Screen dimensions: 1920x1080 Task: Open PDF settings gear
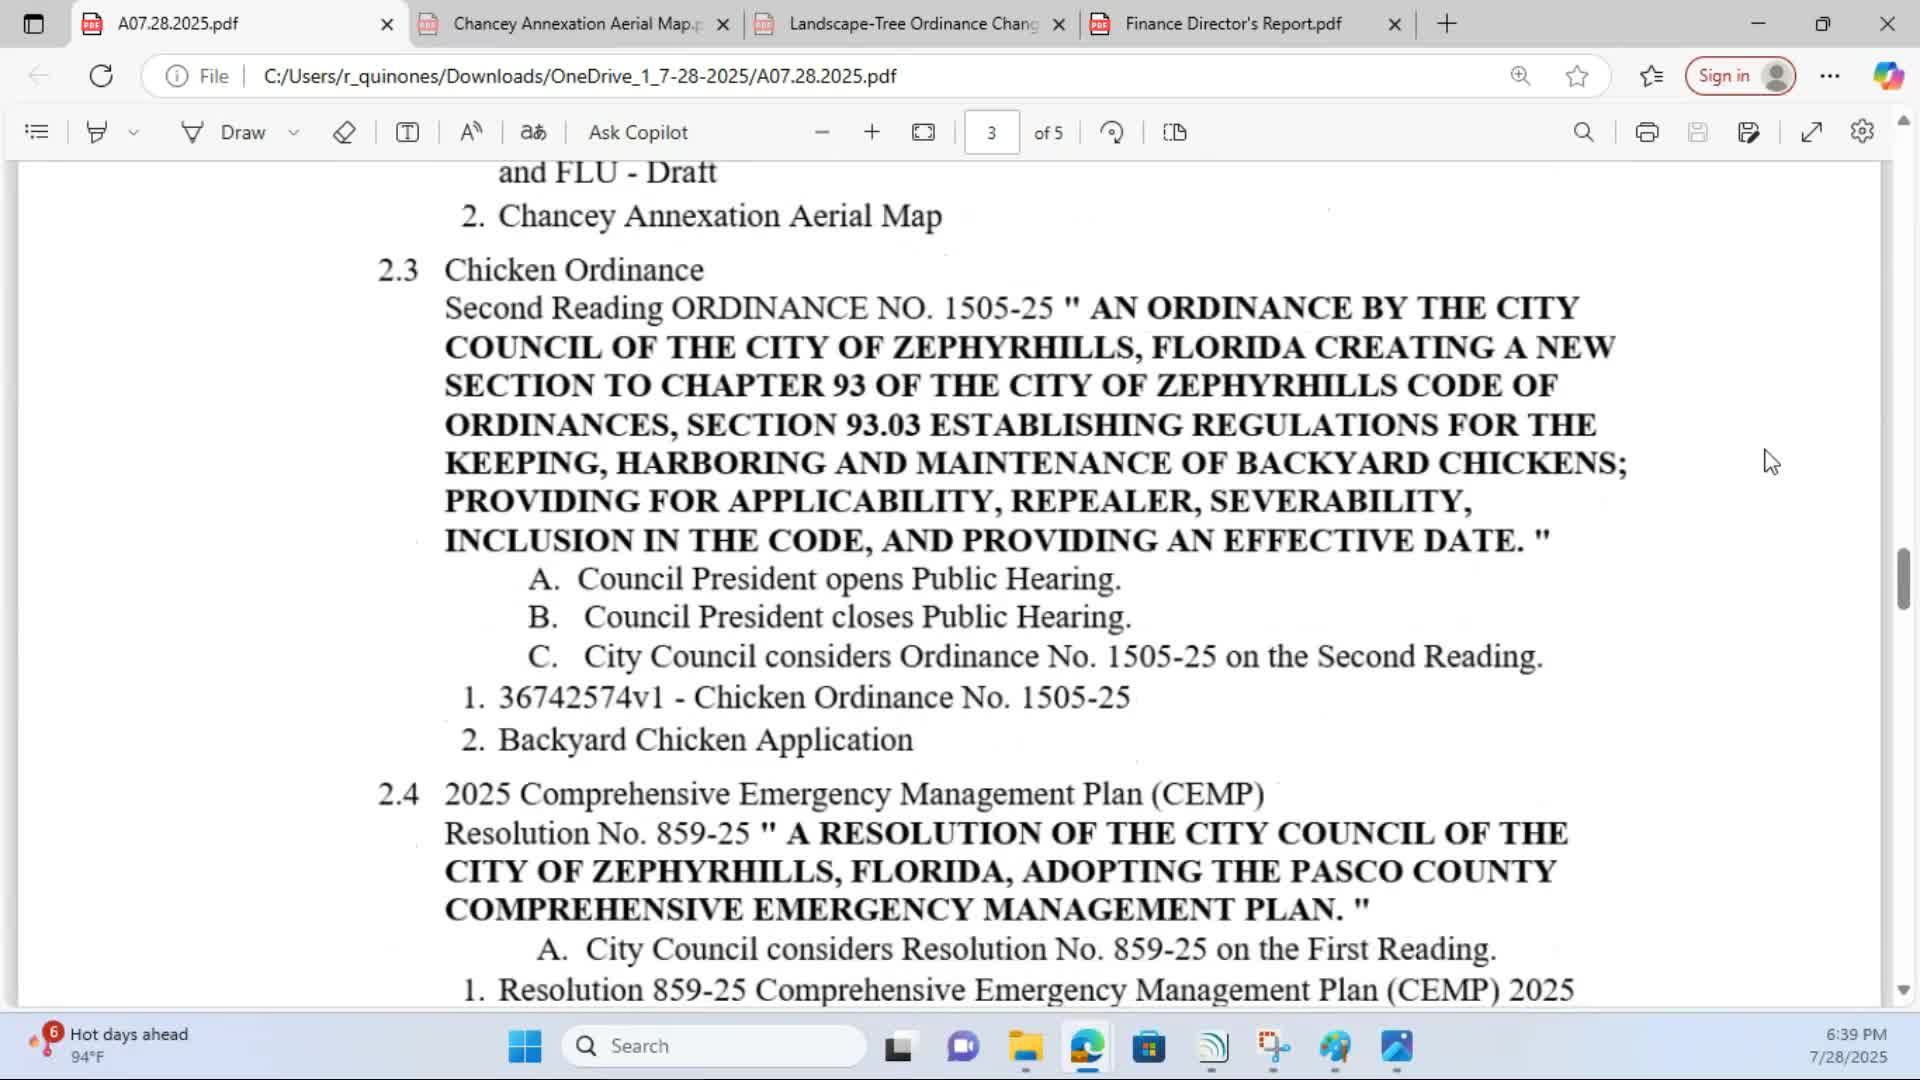coord(1862,132)
